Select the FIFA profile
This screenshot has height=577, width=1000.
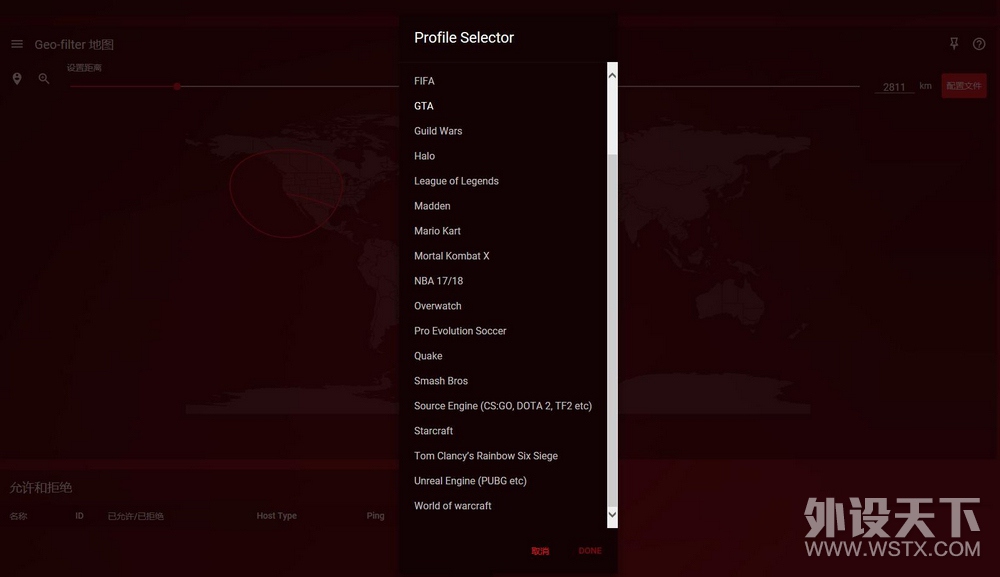[424, 81]
